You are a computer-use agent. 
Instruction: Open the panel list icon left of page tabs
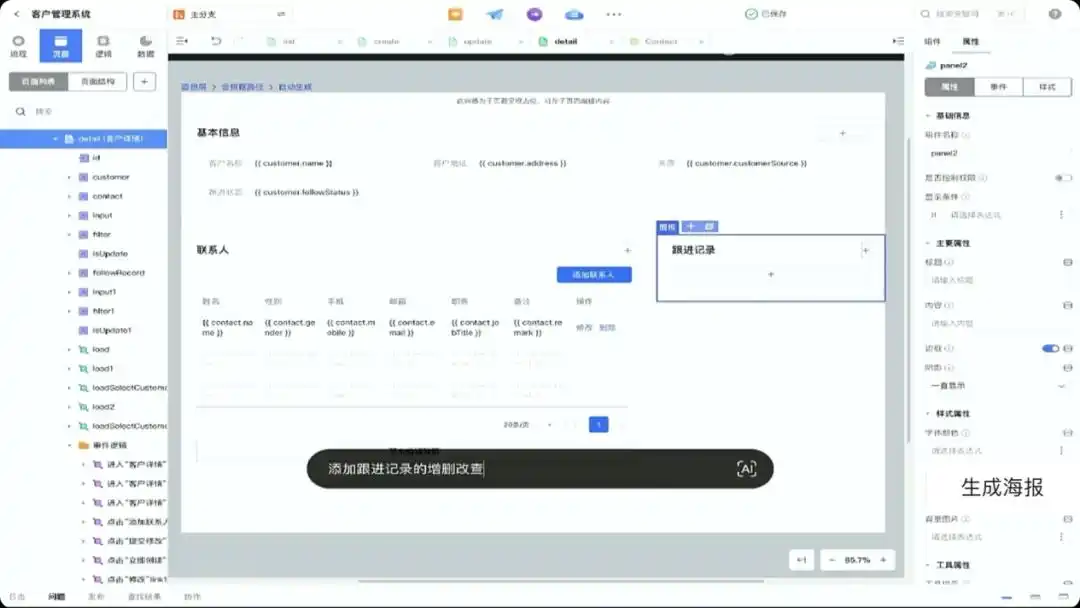[x=180, y=41]
